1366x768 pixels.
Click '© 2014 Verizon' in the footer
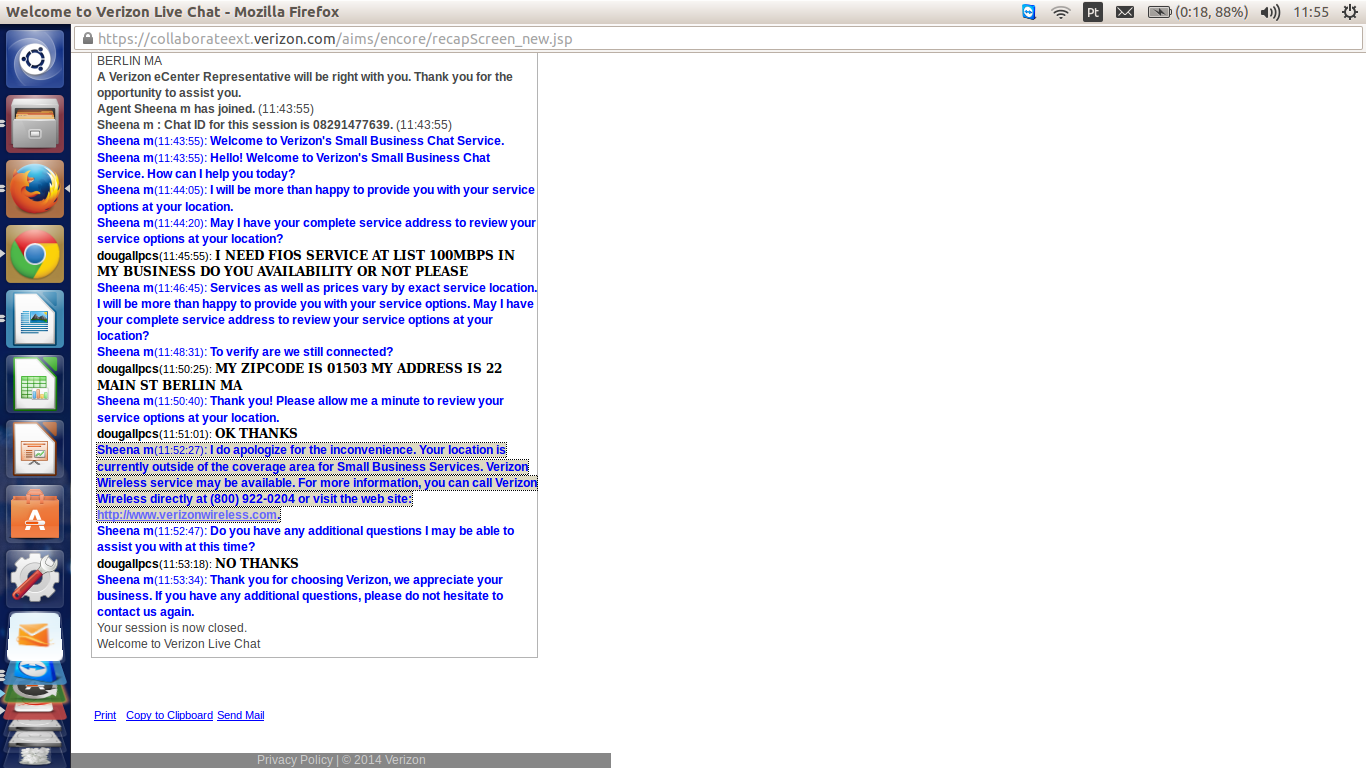point(384,760)
